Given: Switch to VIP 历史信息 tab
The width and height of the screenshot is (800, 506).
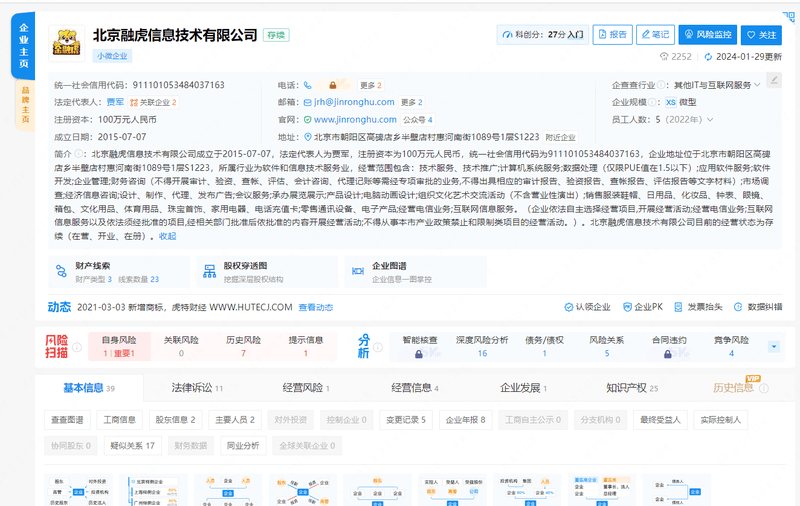Looking at the screenshot, I should [740, 388].
